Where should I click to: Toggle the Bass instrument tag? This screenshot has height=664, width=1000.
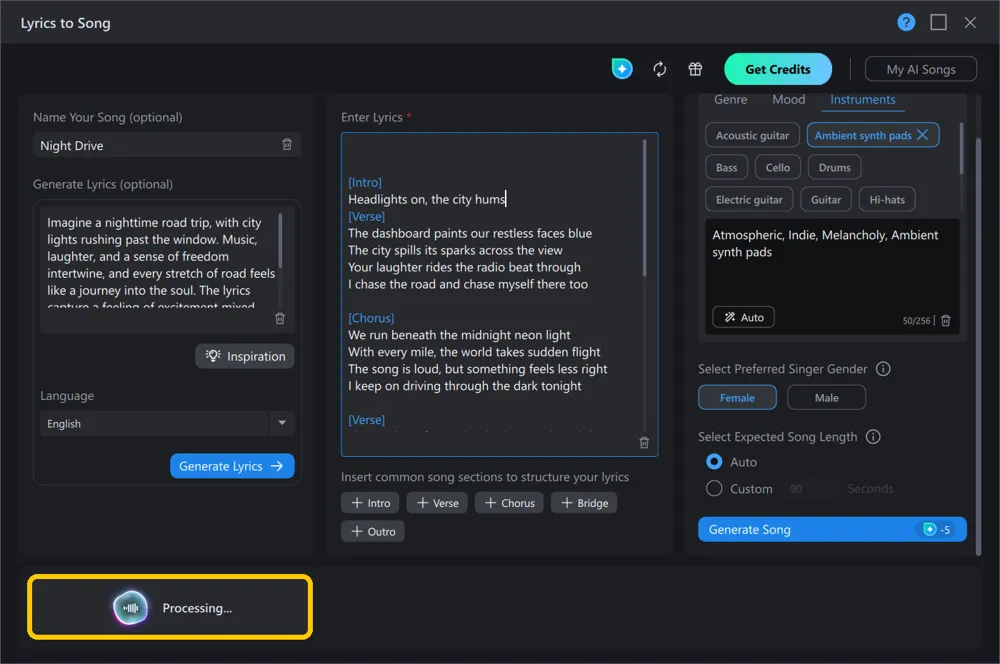(x=726, y=167)
